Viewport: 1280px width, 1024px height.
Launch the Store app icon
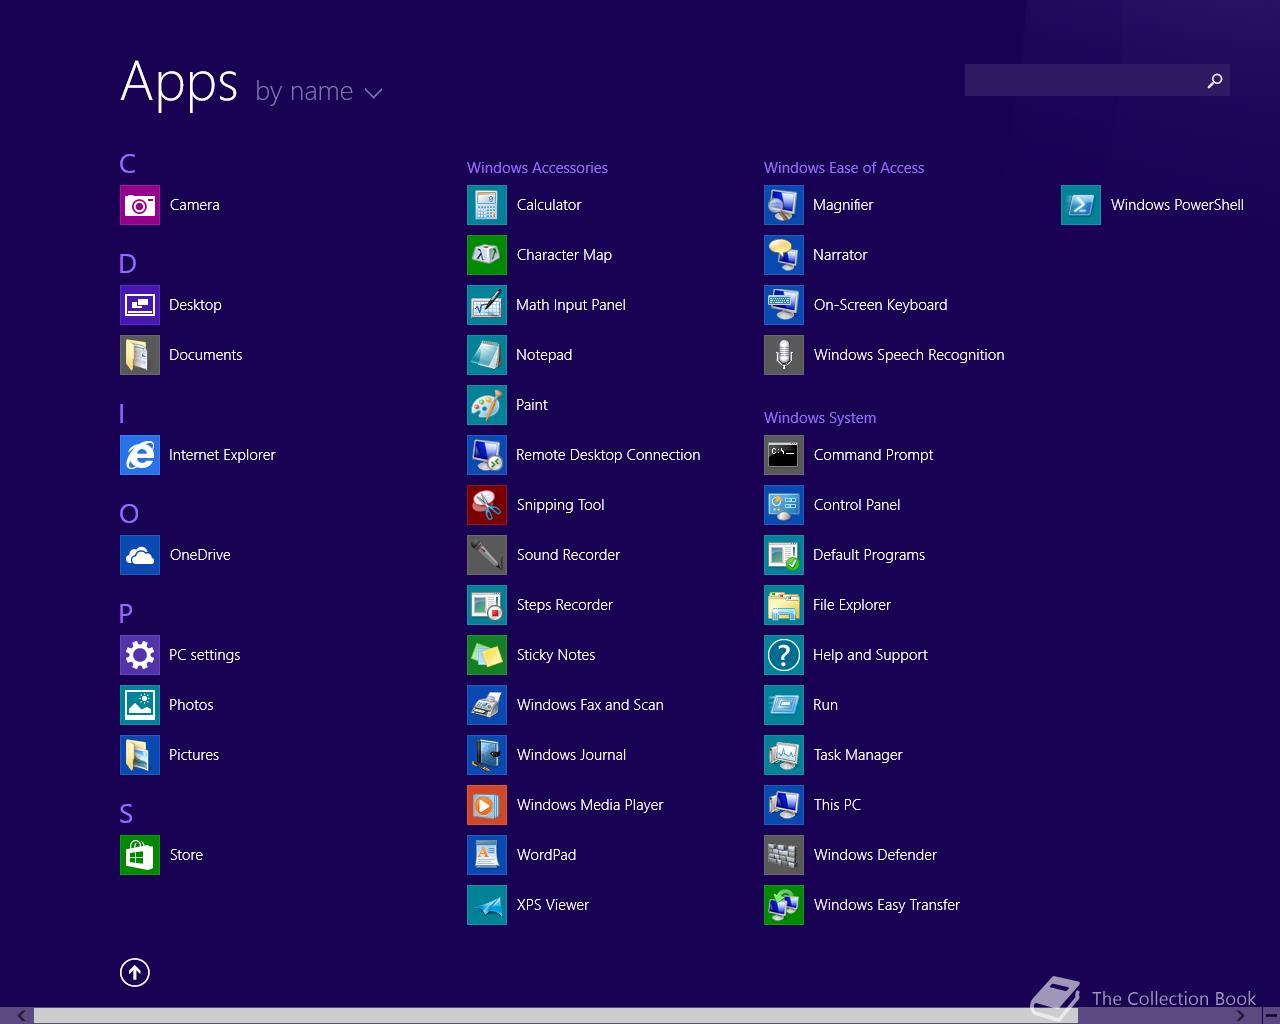[x=140, y=855]
